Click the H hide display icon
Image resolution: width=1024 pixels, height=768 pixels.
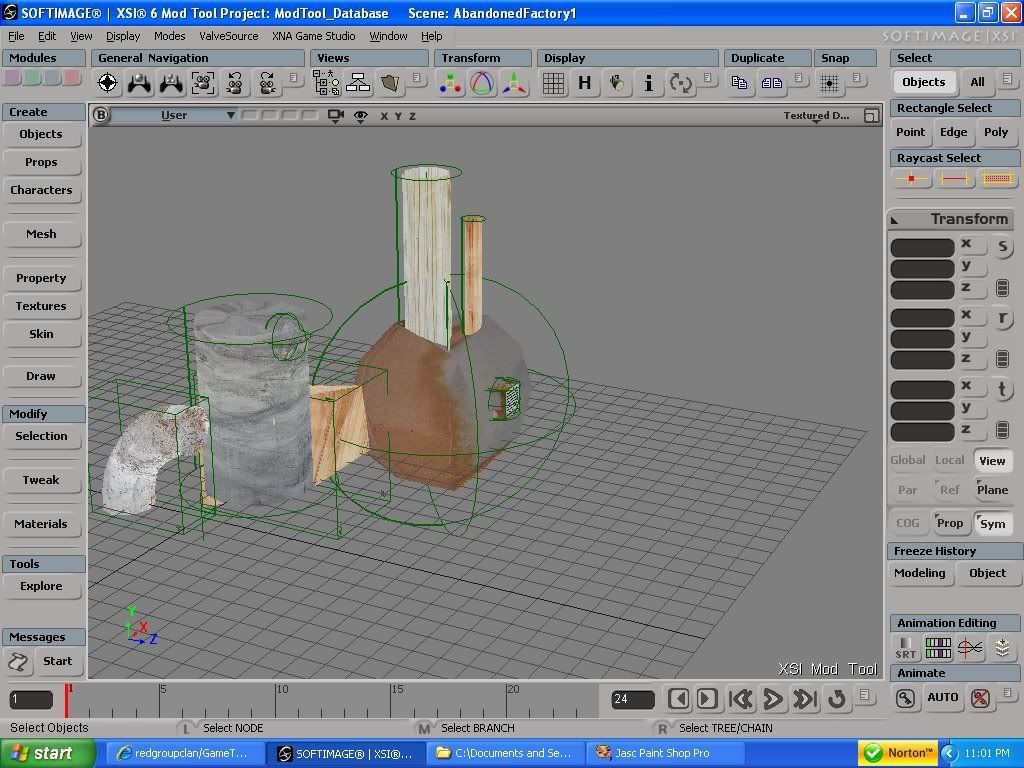click(x=584, y=83)
